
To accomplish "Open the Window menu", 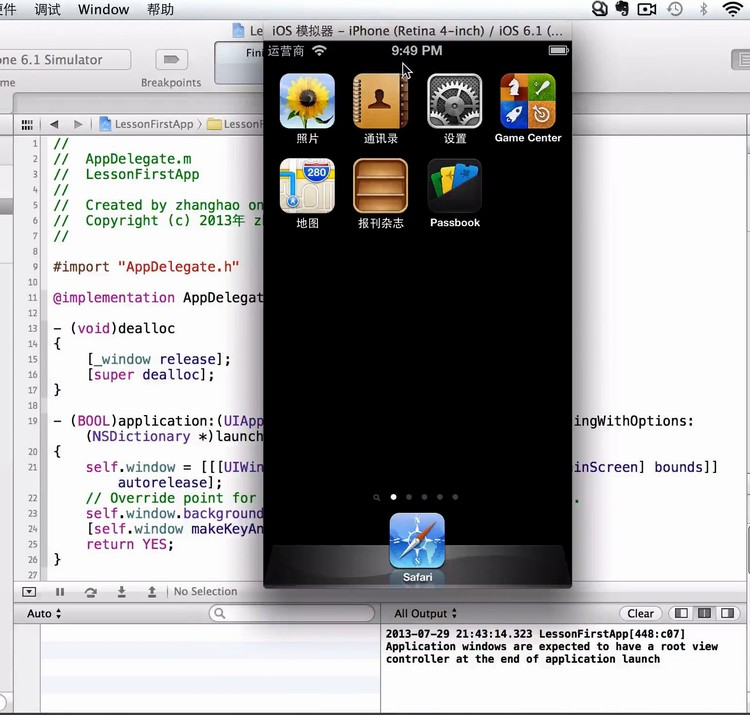I will pyautogui.click(x=103, y=9).
